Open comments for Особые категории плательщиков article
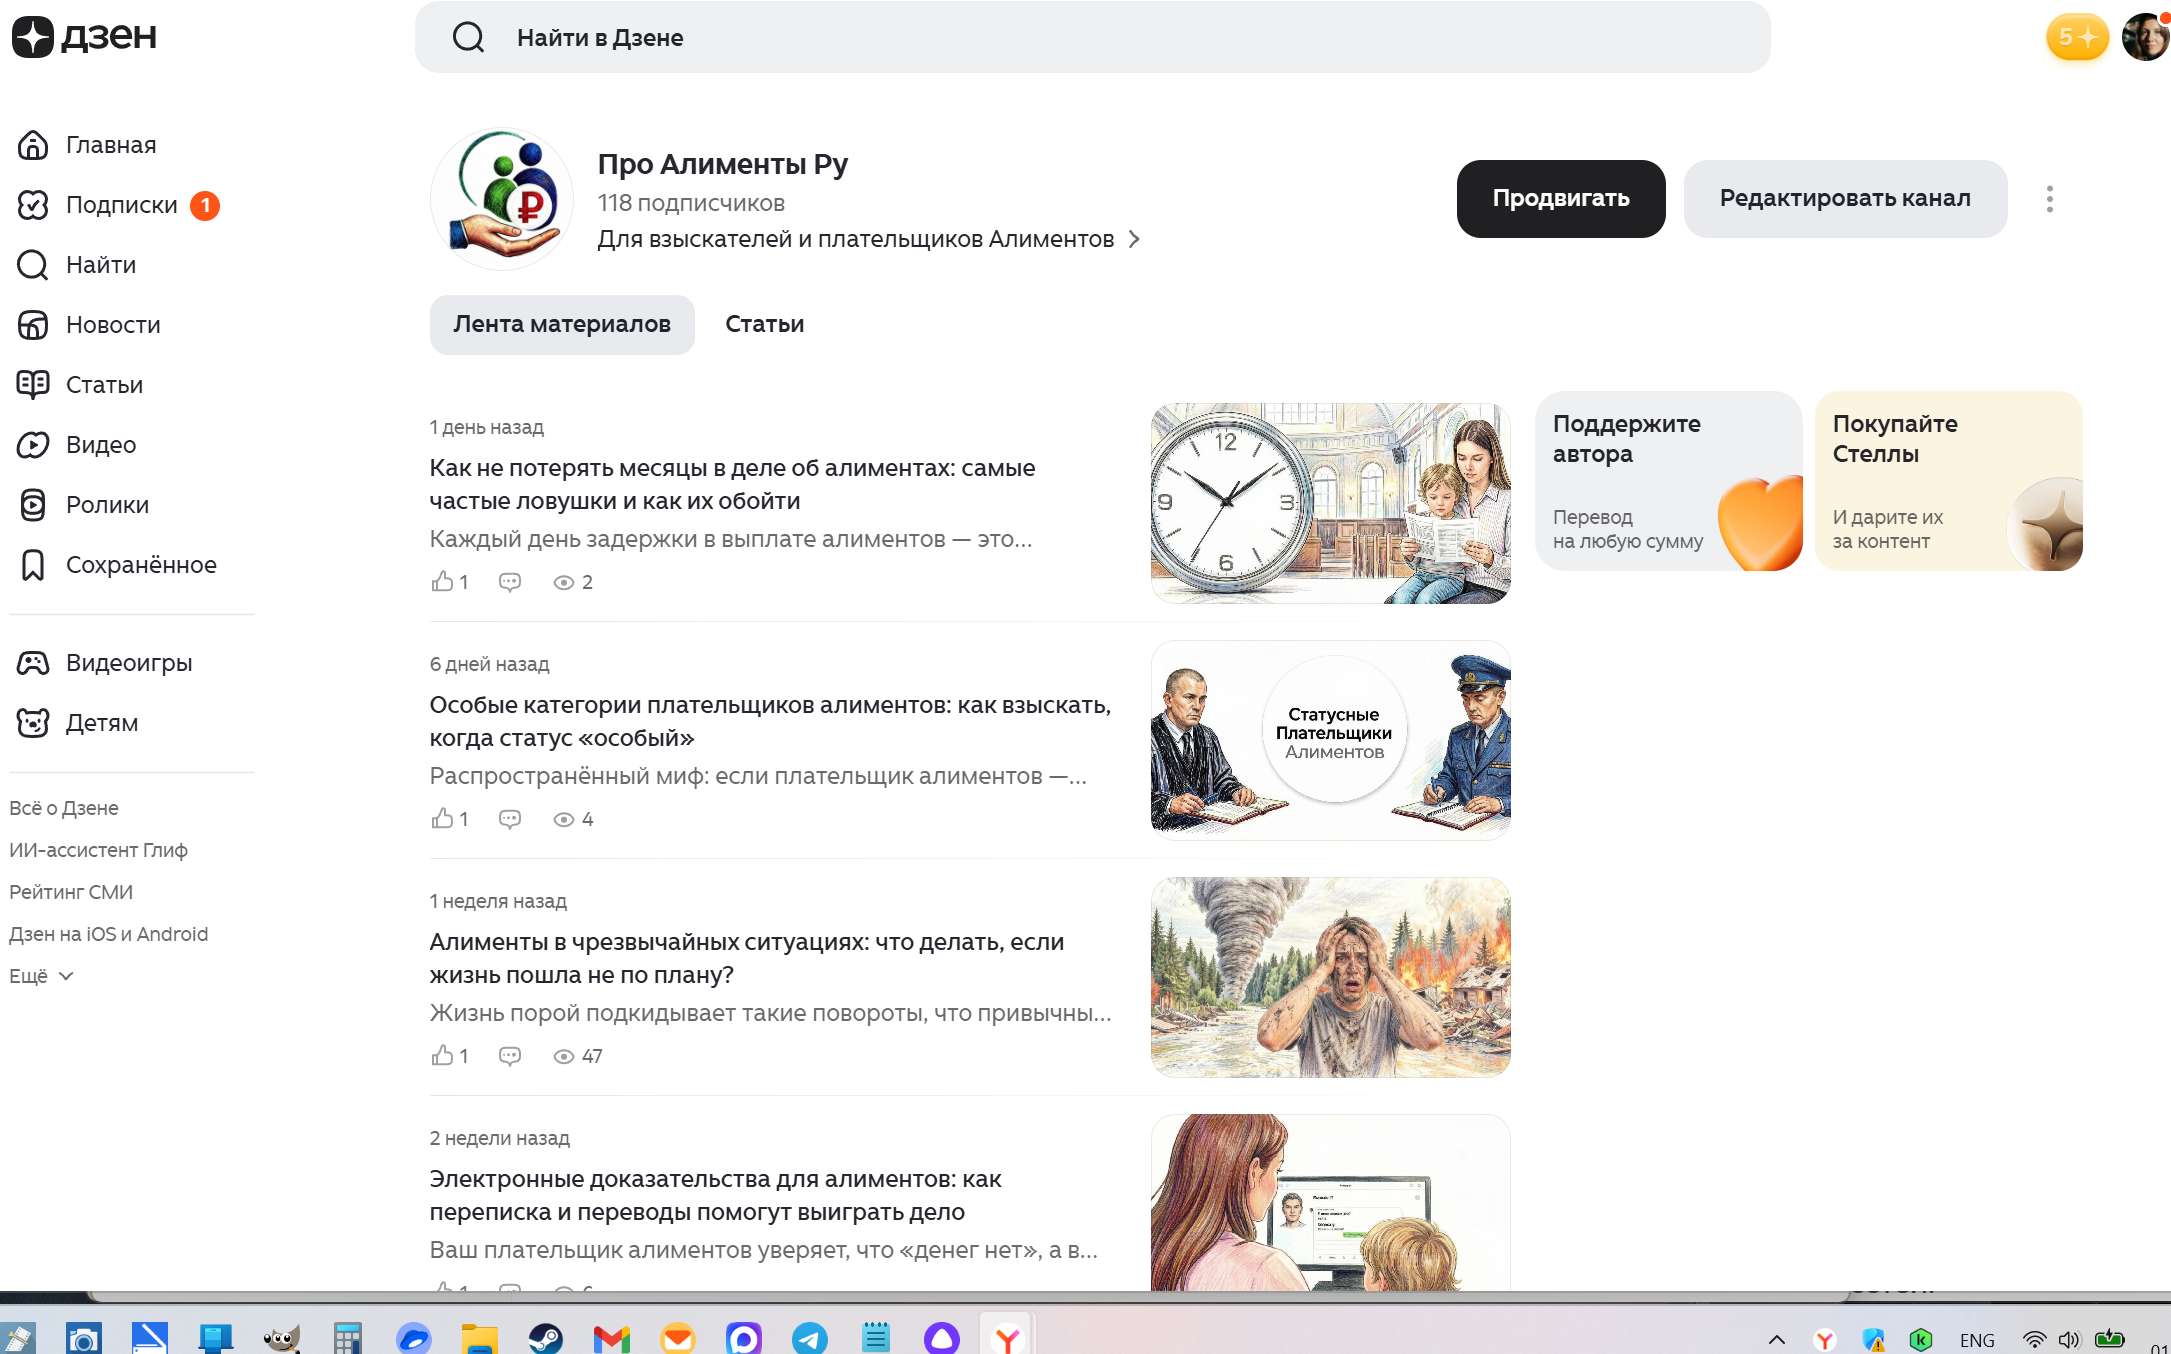The height and width of the screenshot is (1354, 2171). (510, 819)
